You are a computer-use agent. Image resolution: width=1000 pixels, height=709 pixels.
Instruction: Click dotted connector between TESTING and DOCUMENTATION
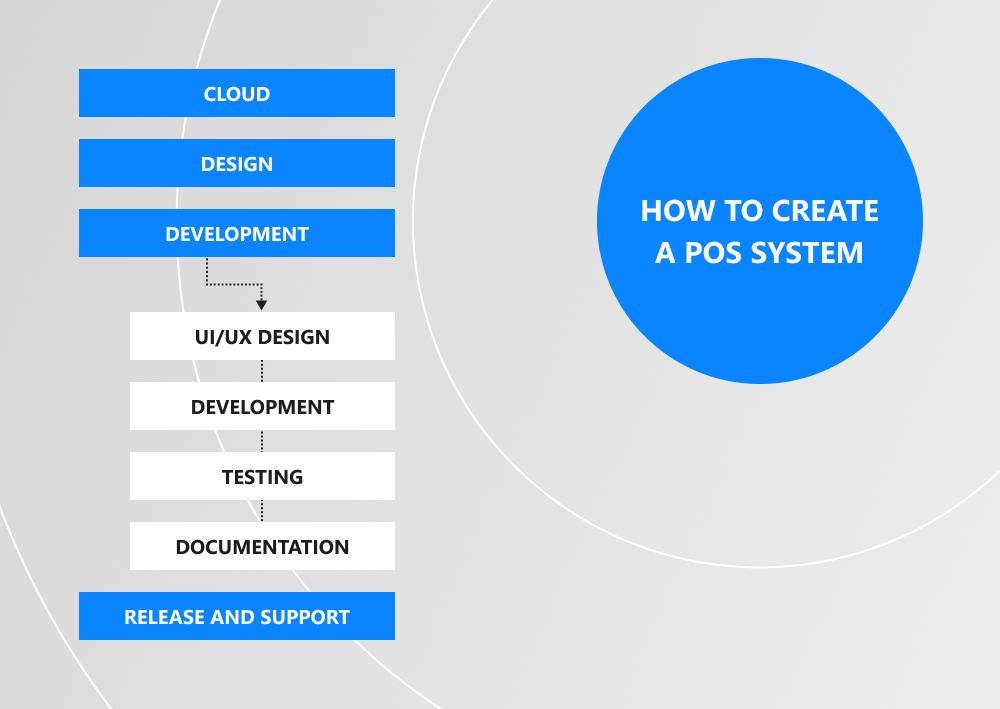pyautogui.click(x=262, y=511)
